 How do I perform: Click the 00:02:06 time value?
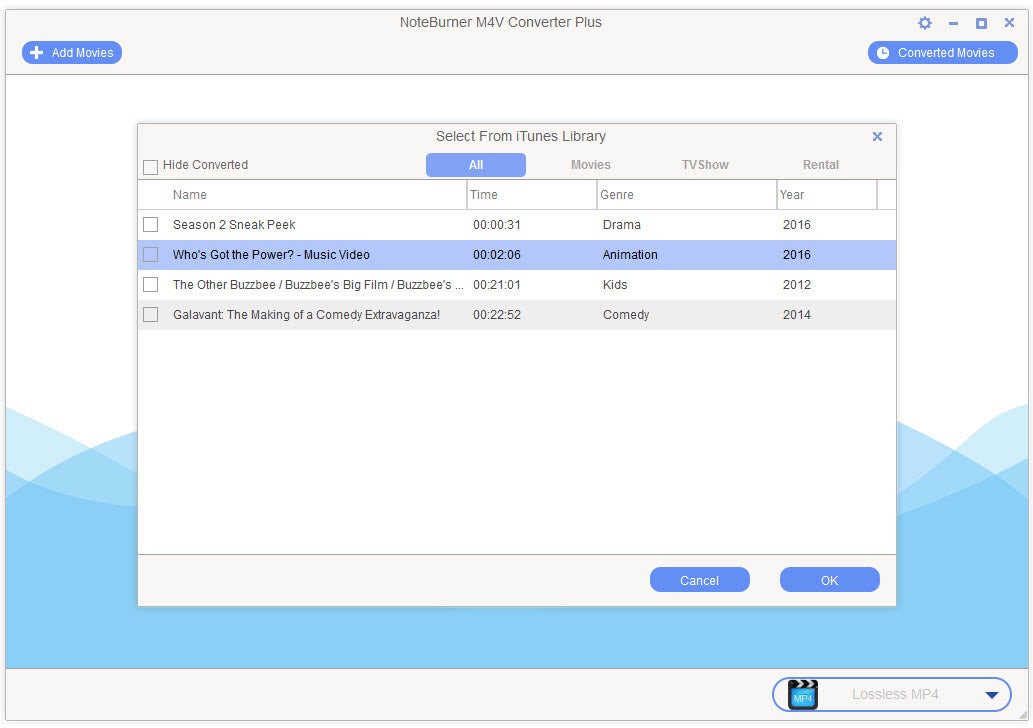[x=497, y=255]
